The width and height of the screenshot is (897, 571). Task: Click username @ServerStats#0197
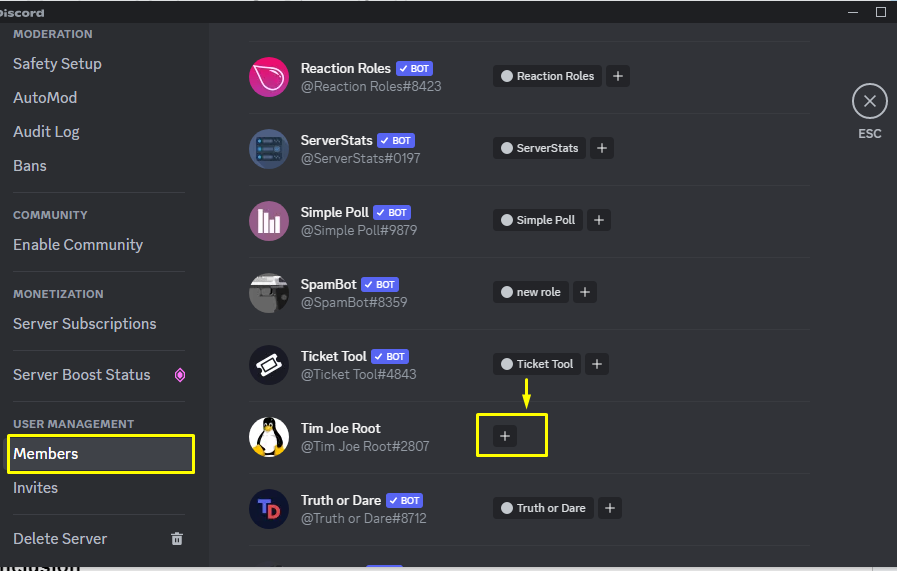tap(360, 159)
